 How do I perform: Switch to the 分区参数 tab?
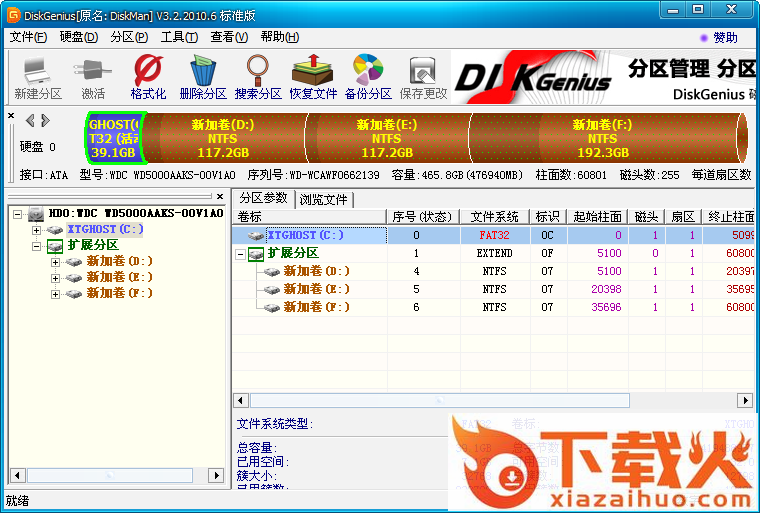(264, 198)
